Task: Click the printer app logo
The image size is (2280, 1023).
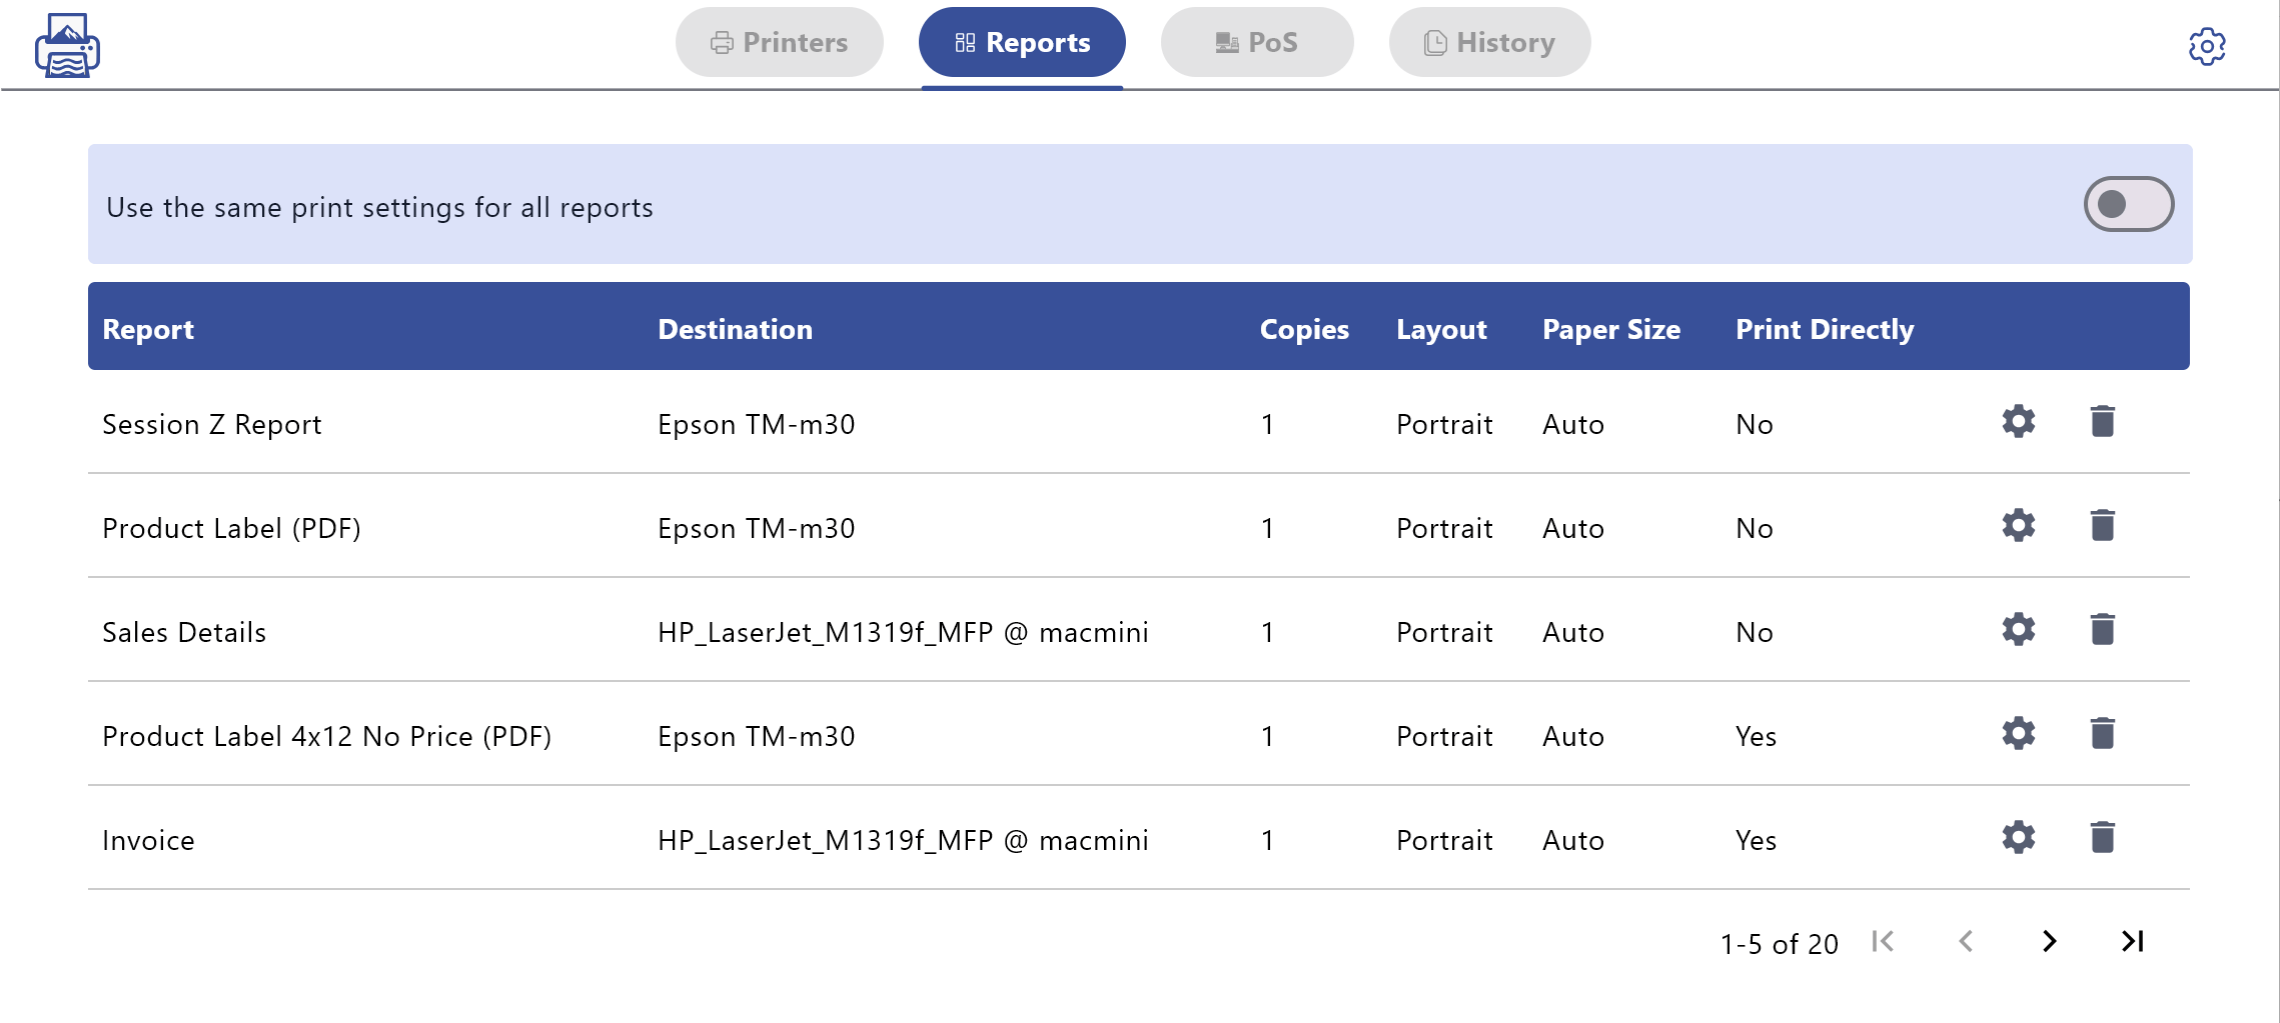Action: (66, 45)
